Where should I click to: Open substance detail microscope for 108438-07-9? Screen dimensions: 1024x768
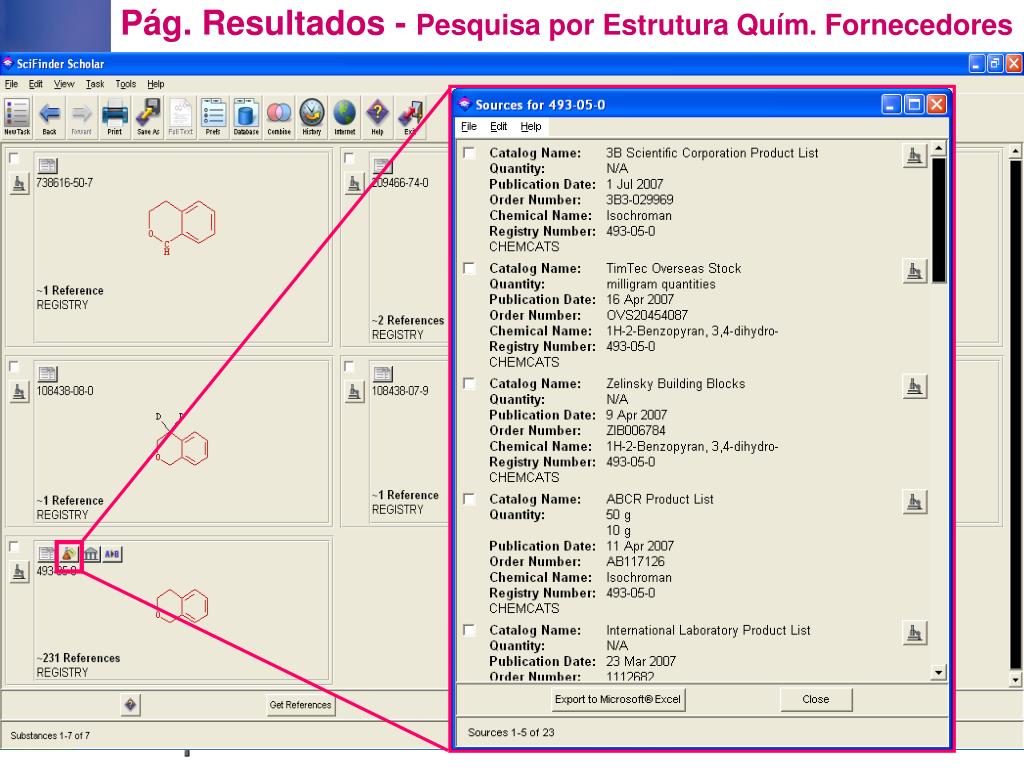[x=354, y=392]
